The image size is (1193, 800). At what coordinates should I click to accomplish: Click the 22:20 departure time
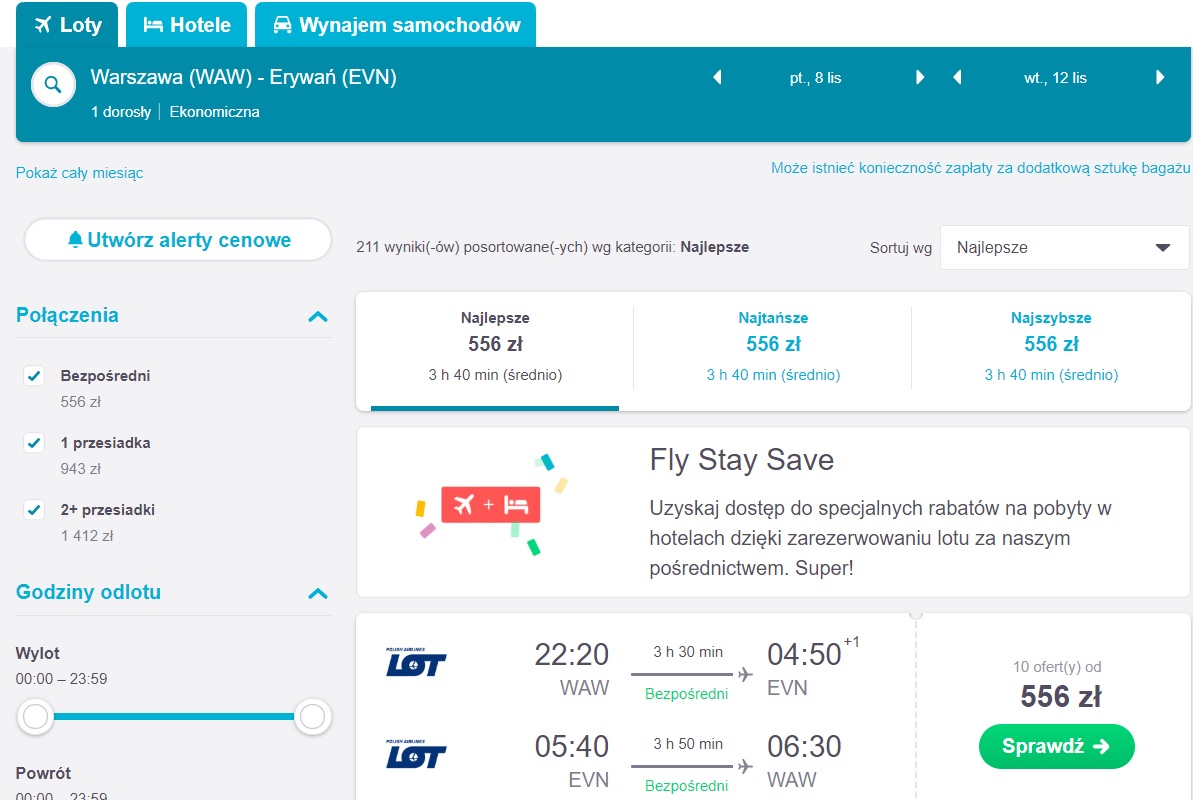(571, 655)
